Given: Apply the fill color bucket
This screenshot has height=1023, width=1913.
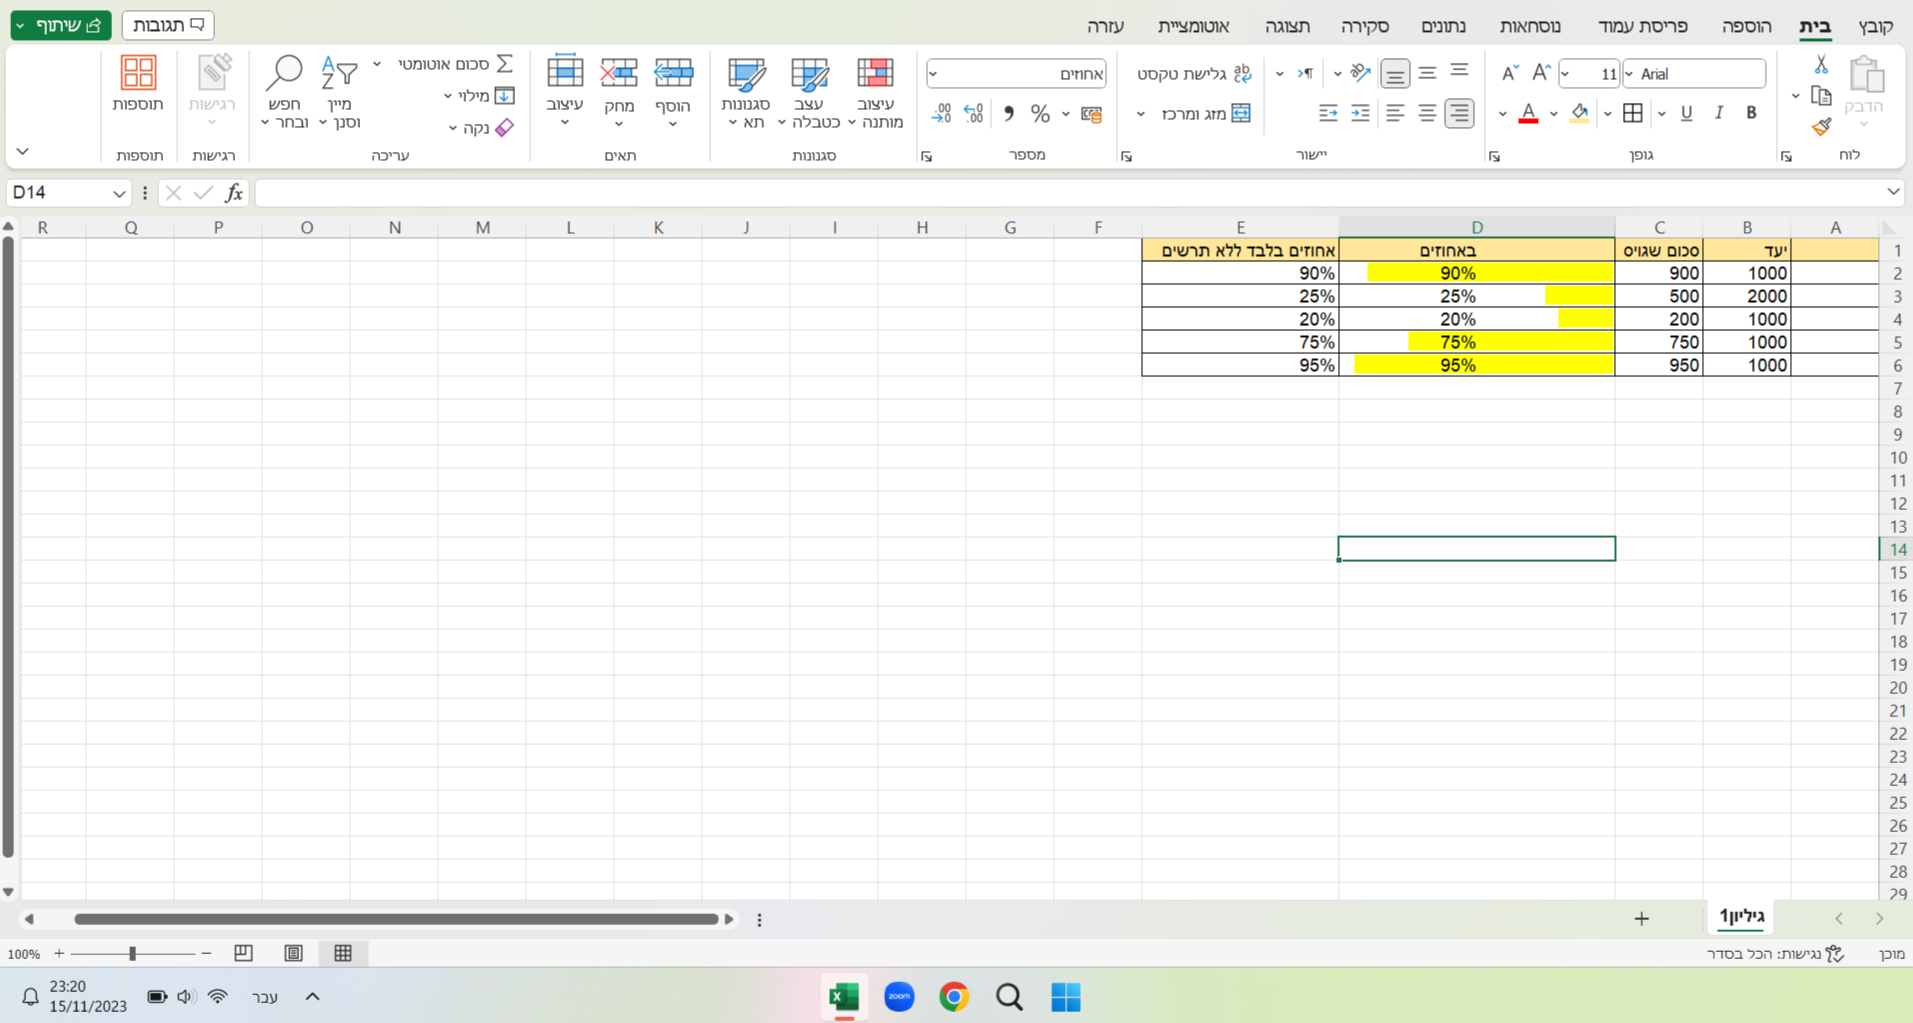Looking at the screenshot, I should tap(1580, 113).
